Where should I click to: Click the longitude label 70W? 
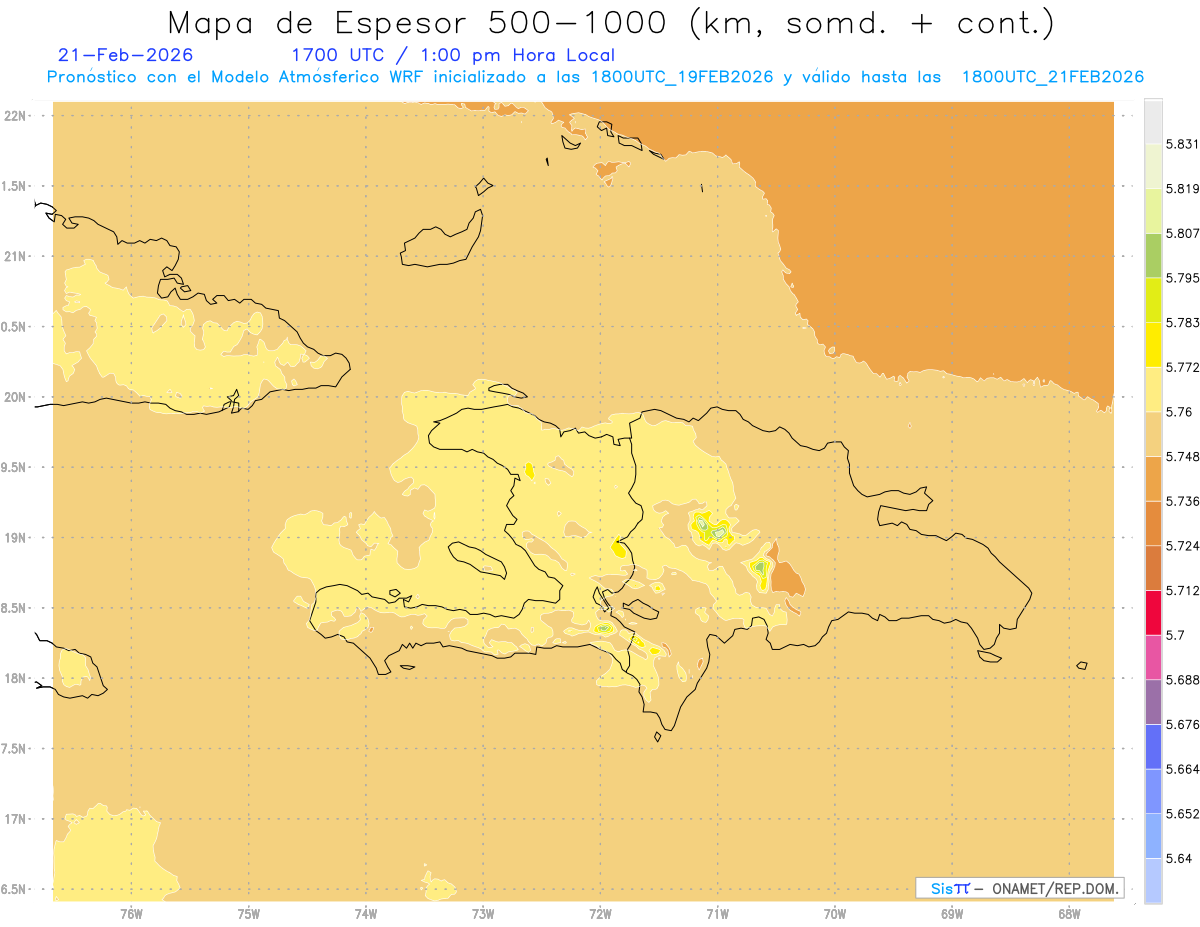[x=835, y=913]
